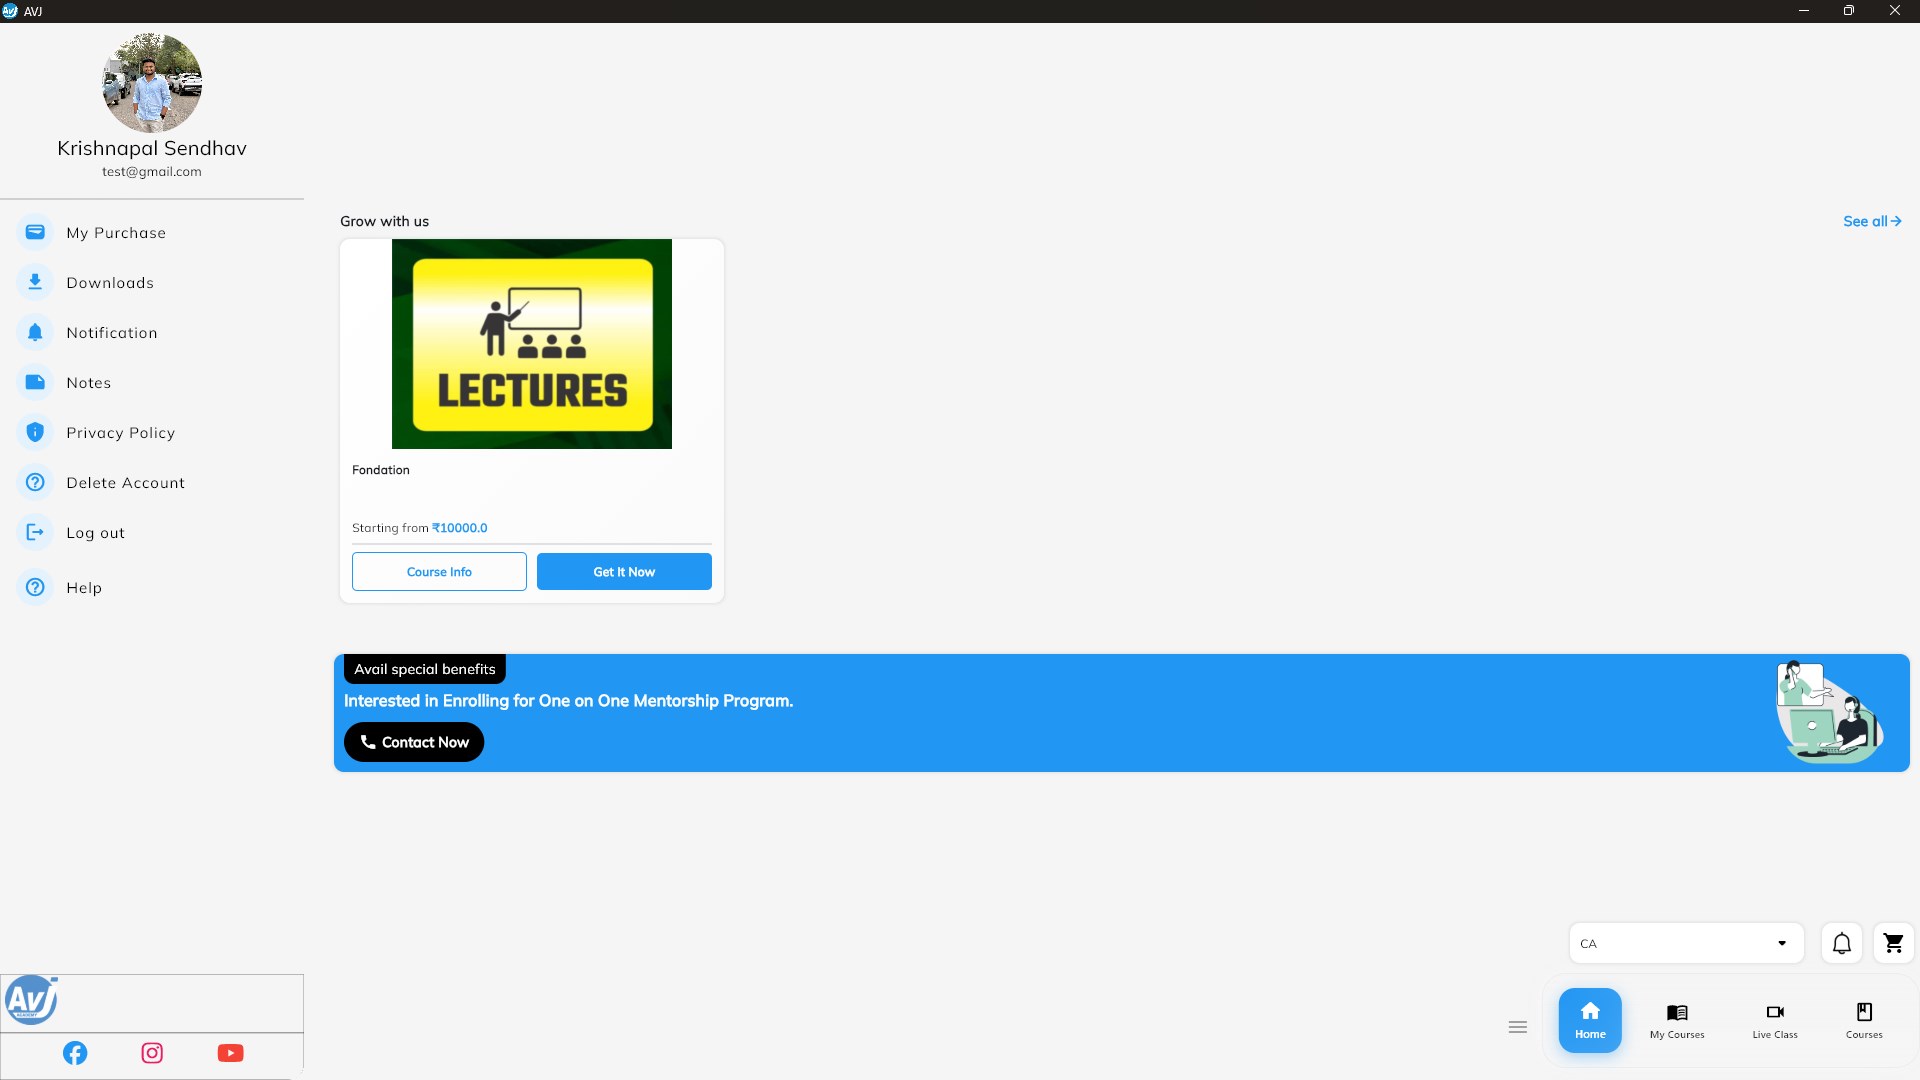The height and width of the screenshot is (1080, 1920).
Task: Restore down the AVJ window
Action: [1849, 11]
